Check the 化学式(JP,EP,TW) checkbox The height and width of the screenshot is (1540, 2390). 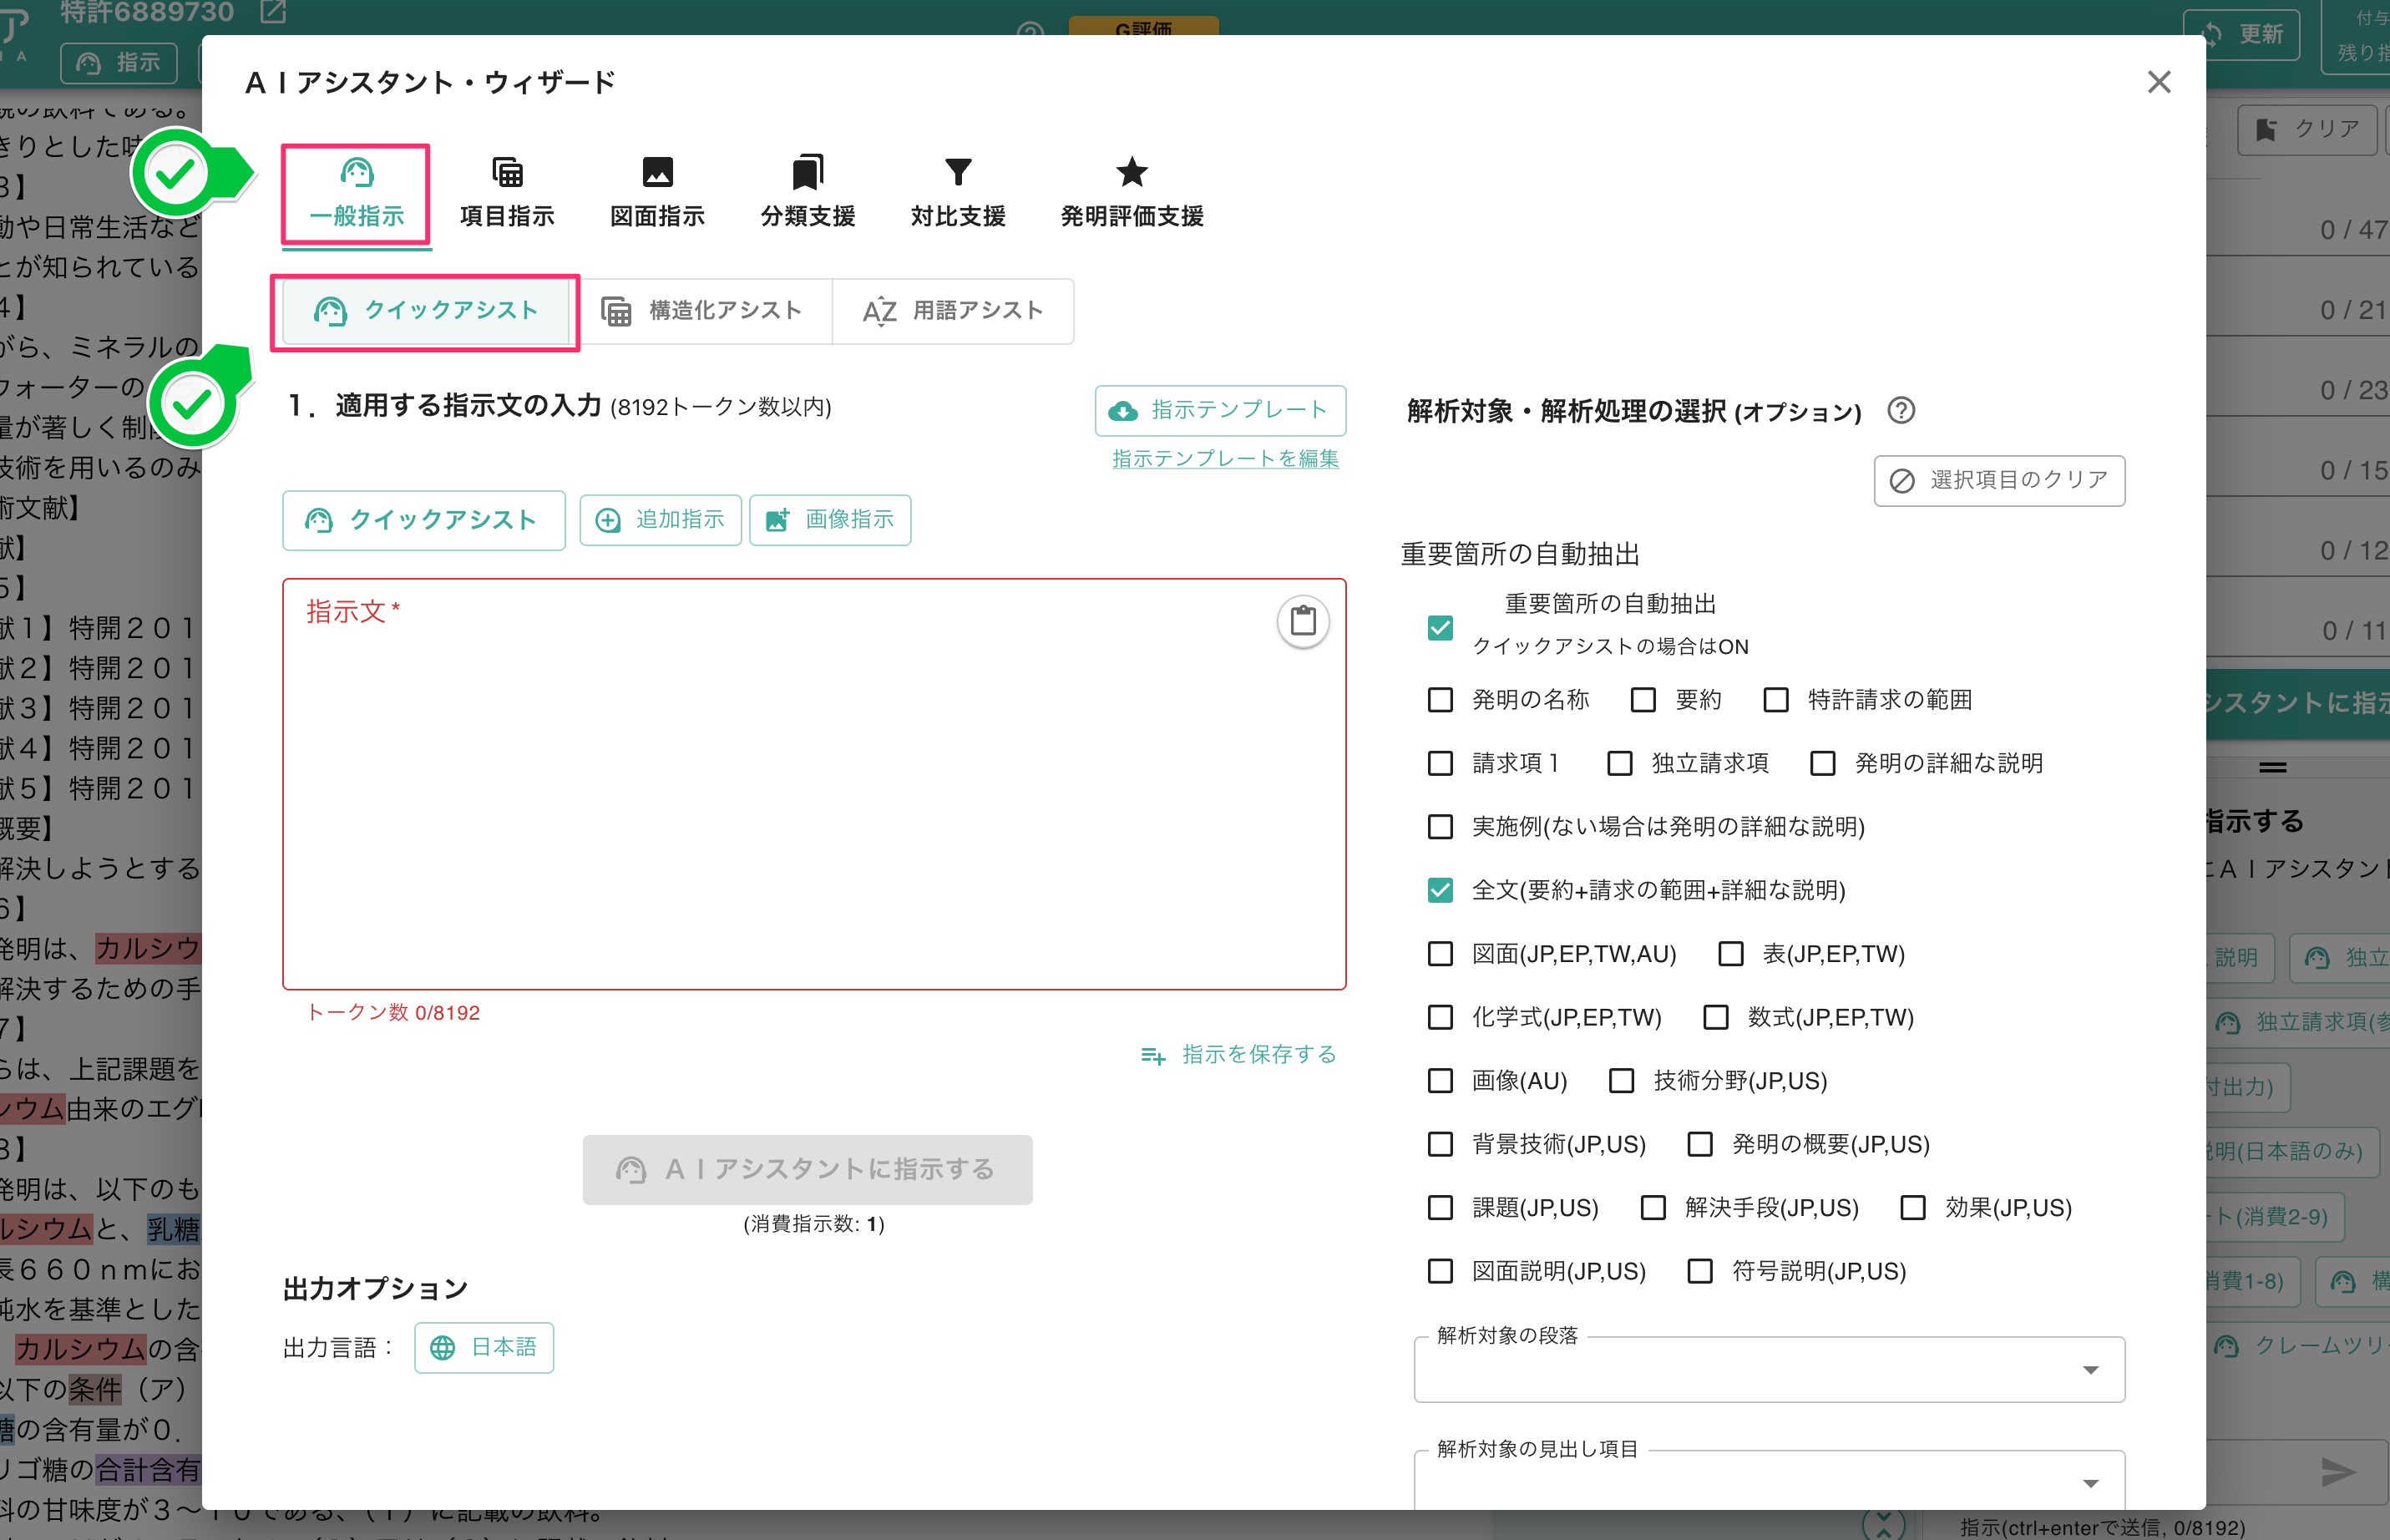point(1440,1017)
